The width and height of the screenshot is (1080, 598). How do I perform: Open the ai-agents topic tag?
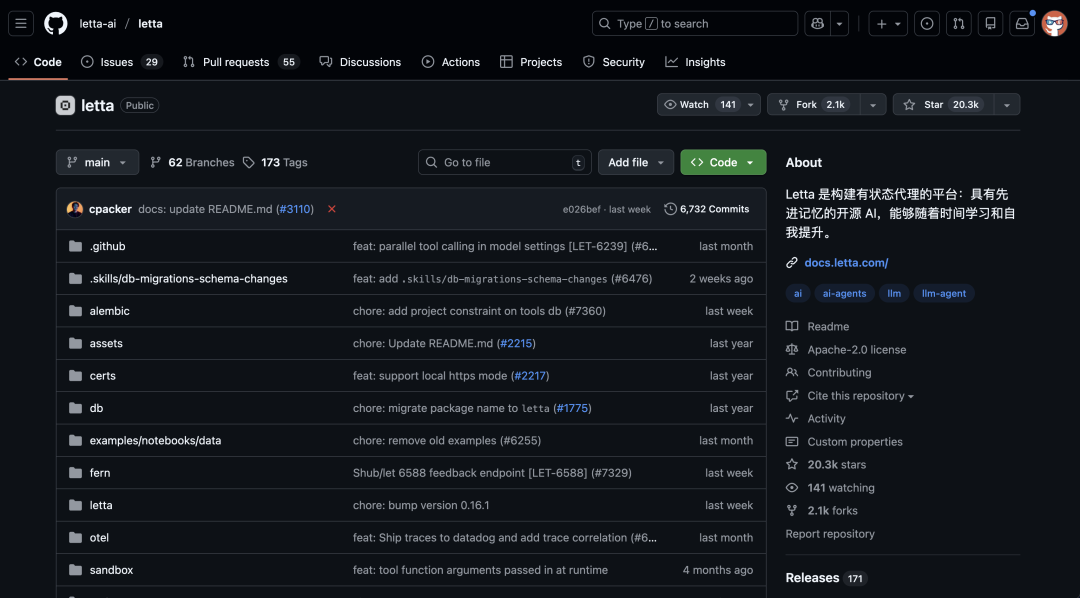(x=846, y=293)
